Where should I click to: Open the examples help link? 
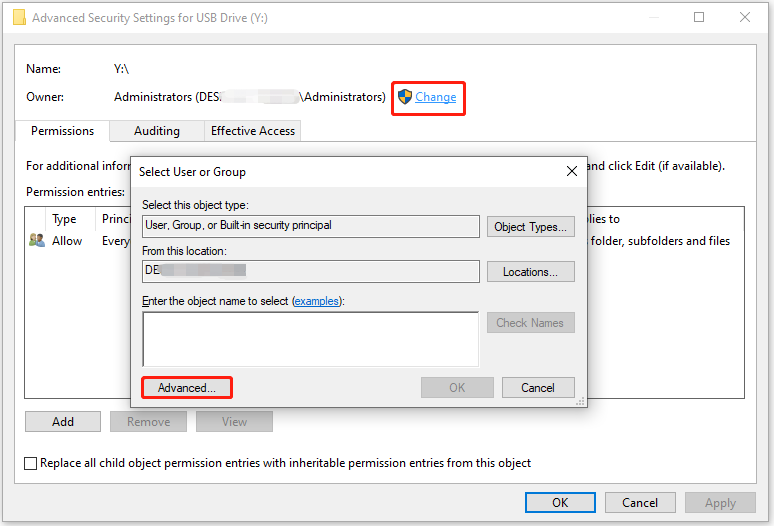(x=316, y=301)
